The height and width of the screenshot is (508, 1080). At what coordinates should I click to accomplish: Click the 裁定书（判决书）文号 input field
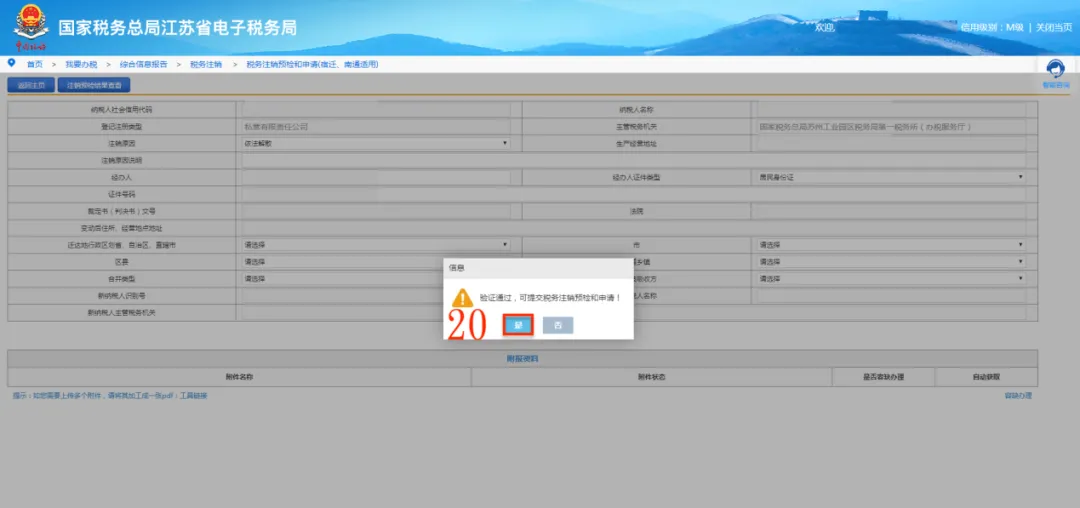tap(376, 211)
